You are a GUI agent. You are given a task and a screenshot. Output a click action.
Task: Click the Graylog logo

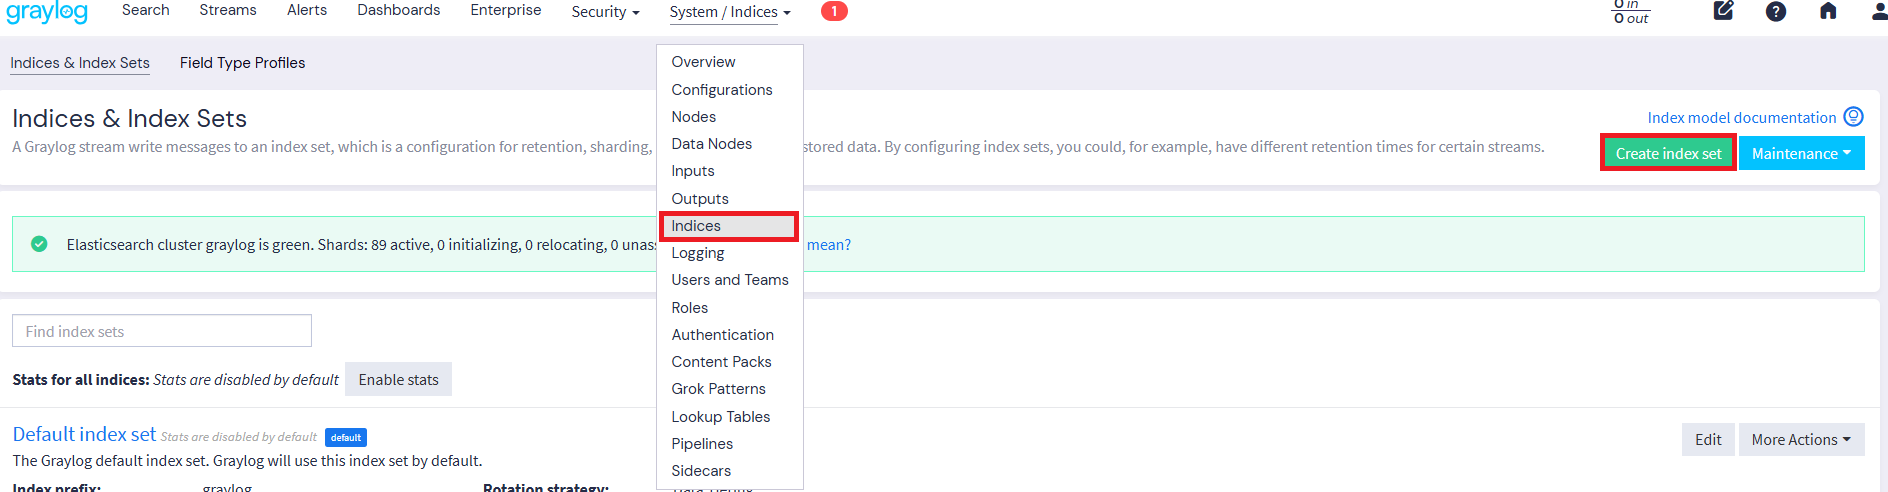pos(47,12)
